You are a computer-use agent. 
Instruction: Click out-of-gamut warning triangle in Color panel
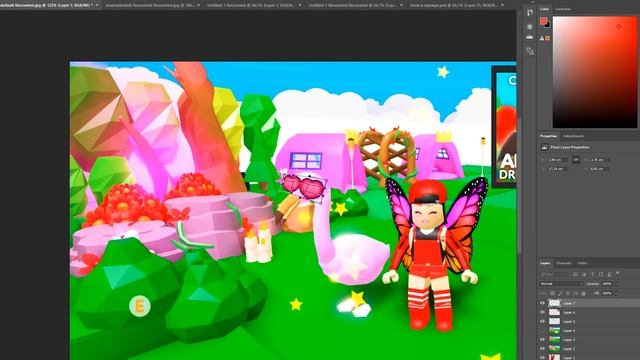pyautogui.click(x=542, y=38)
